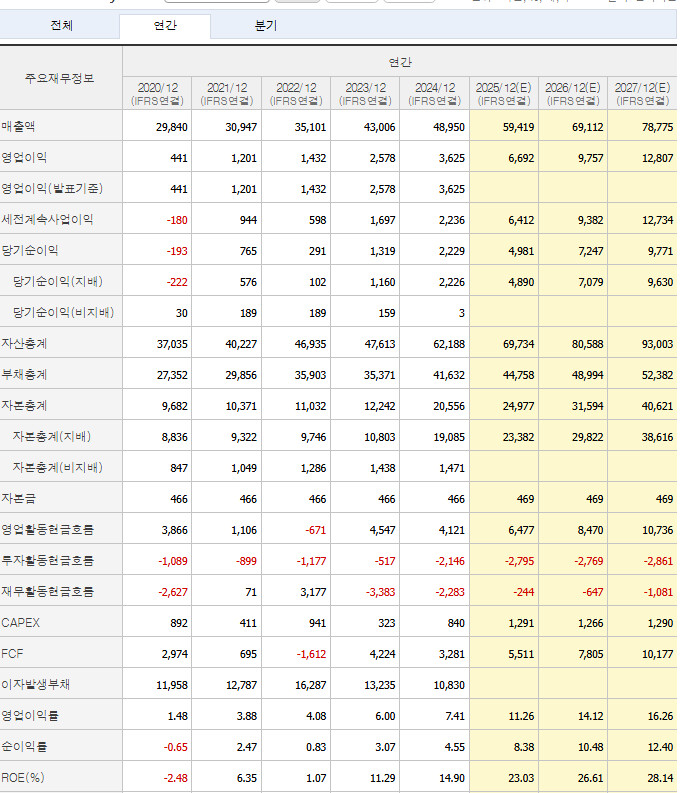Select the 당기순이익(비지배) row label

point(63,312)
